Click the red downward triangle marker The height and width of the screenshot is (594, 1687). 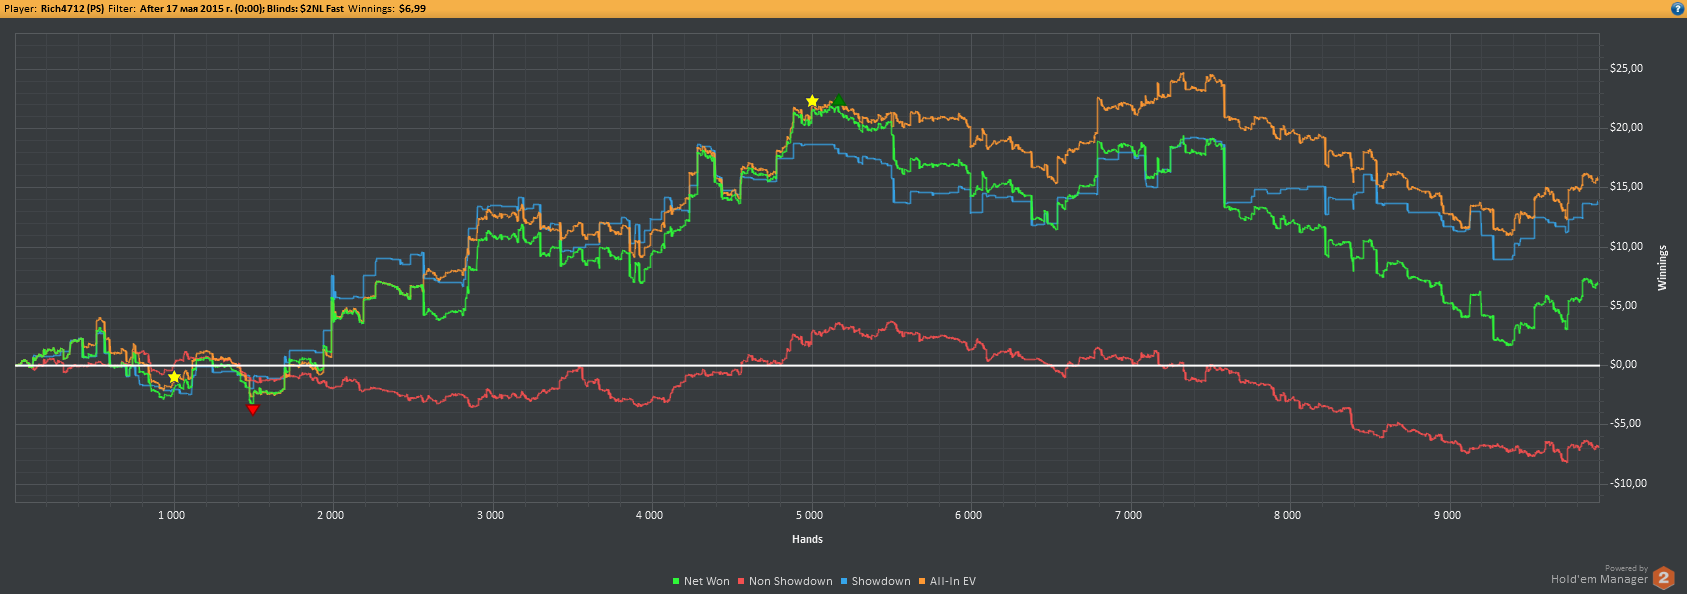pos(252,409)
